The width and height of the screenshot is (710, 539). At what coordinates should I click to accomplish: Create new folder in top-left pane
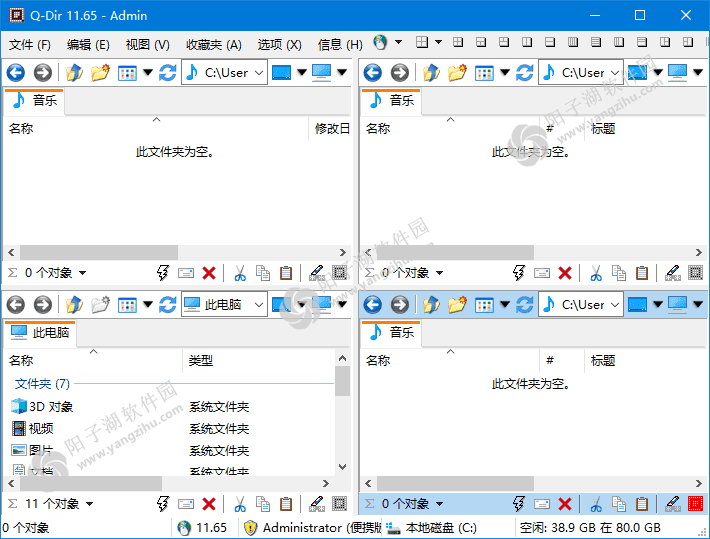[100, 72]
